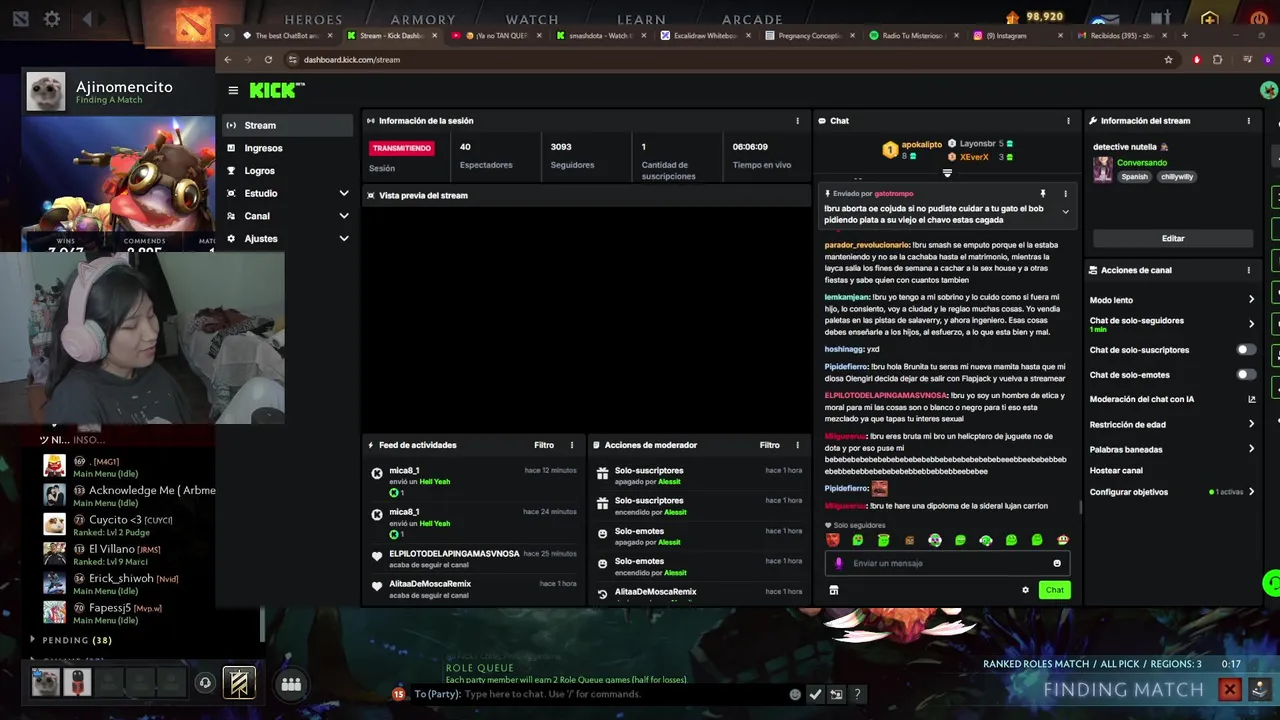Open Moderación del chat con IA external link

pos(1251,399)
